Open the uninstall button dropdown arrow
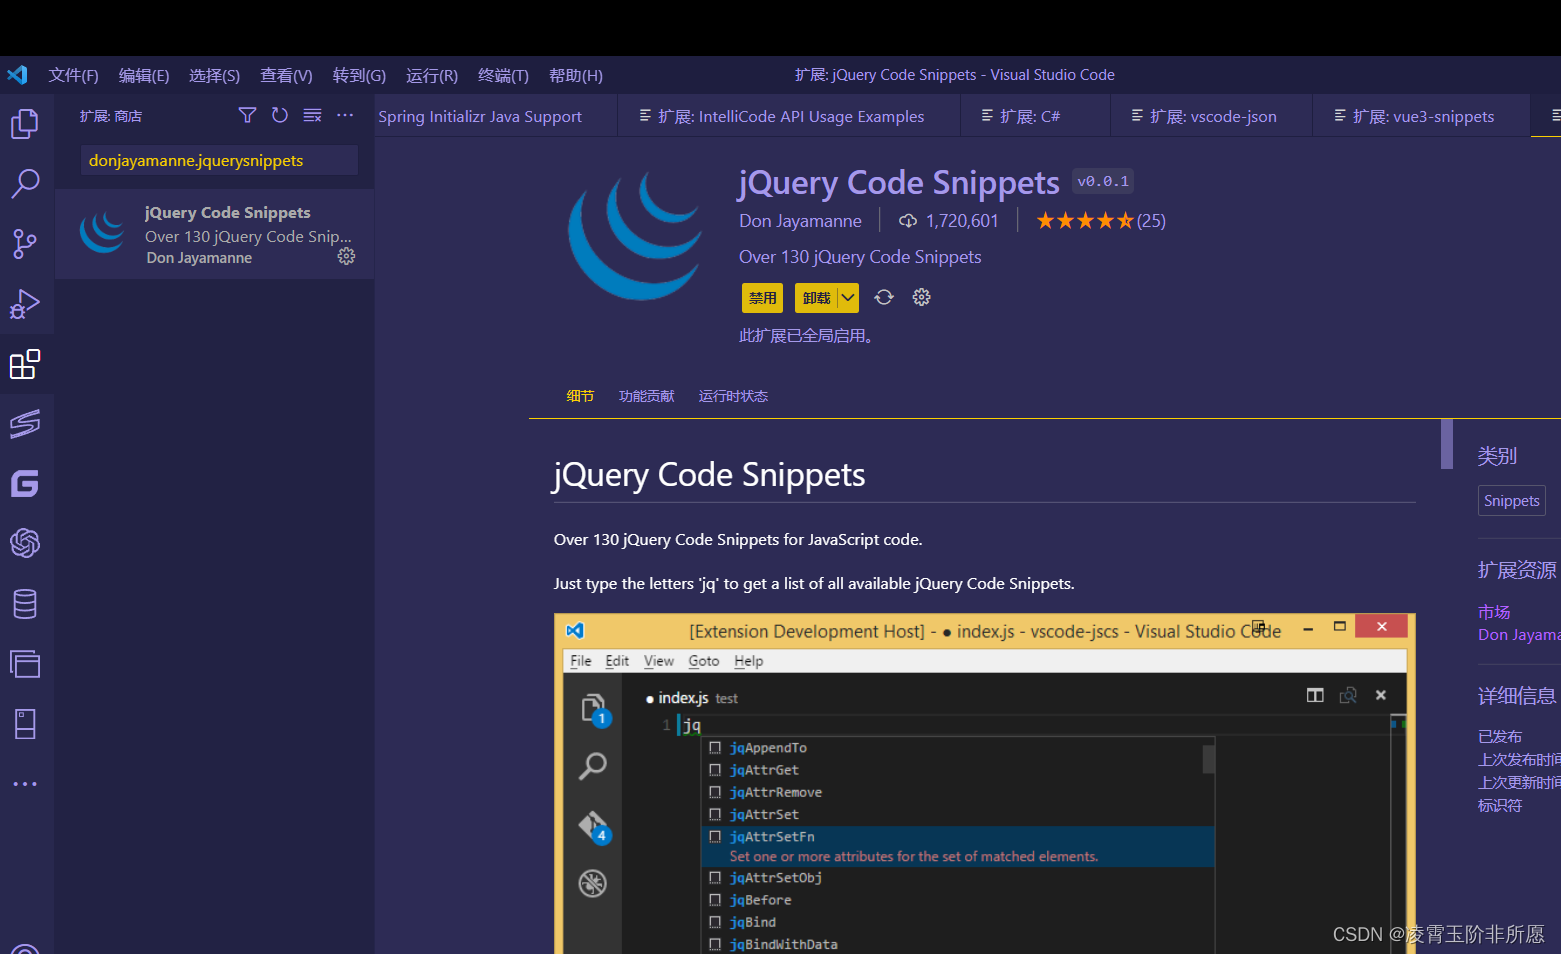Image resolution: width=1561 pixels, height=954 pixels. pos(847,297)
